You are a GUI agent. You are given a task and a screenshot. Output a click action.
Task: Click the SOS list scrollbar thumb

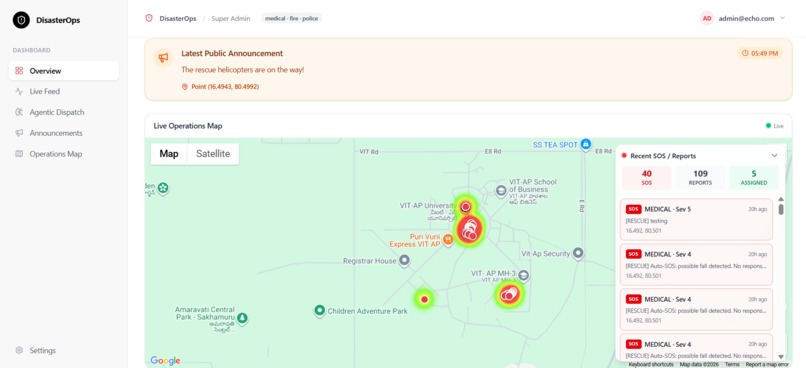click(781, 210)
